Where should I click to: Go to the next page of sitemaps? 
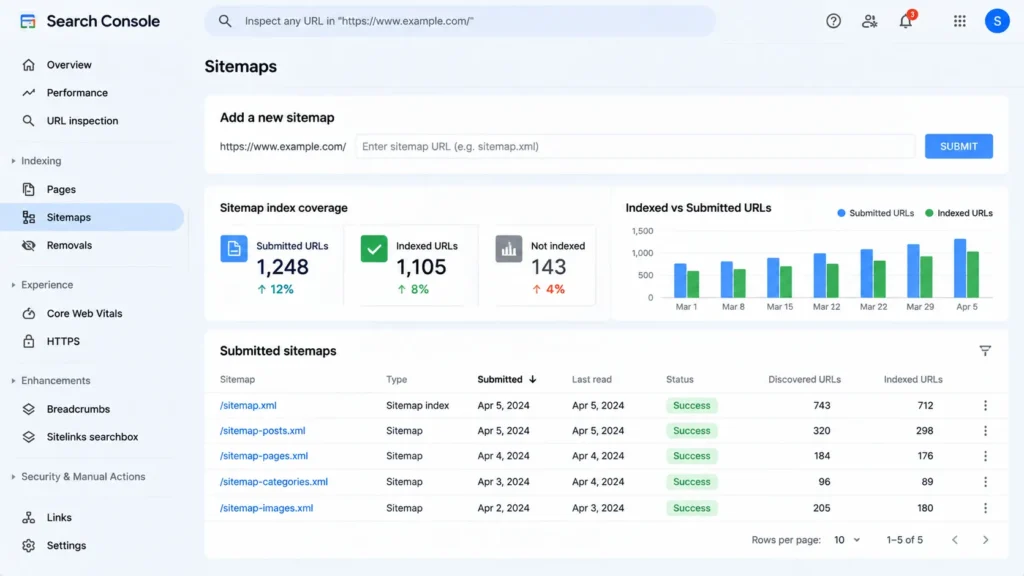pyautogui.click(x=985, y=540)
